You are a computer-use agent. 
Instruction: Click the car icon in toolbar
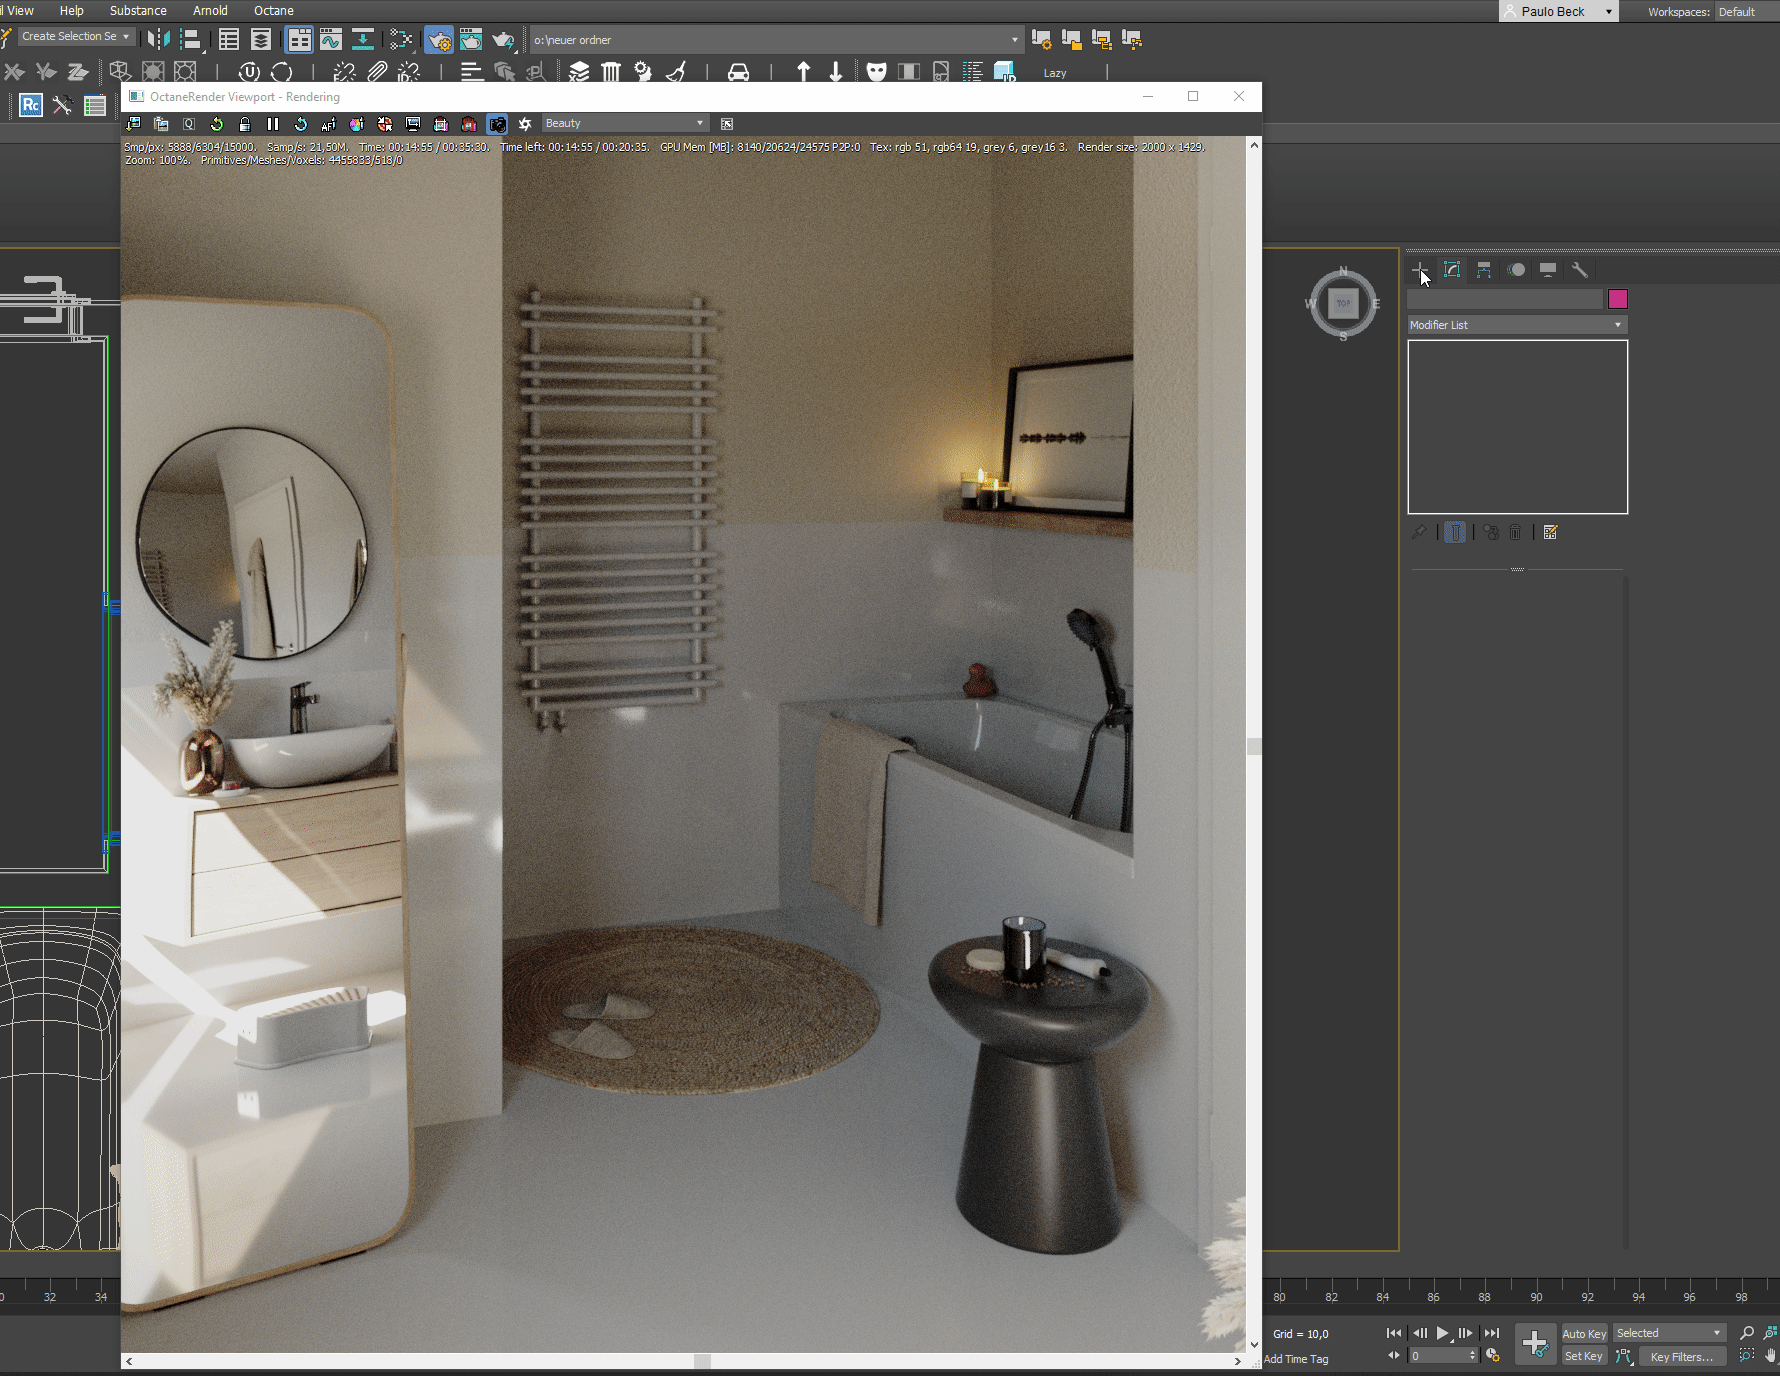[738, 71]
